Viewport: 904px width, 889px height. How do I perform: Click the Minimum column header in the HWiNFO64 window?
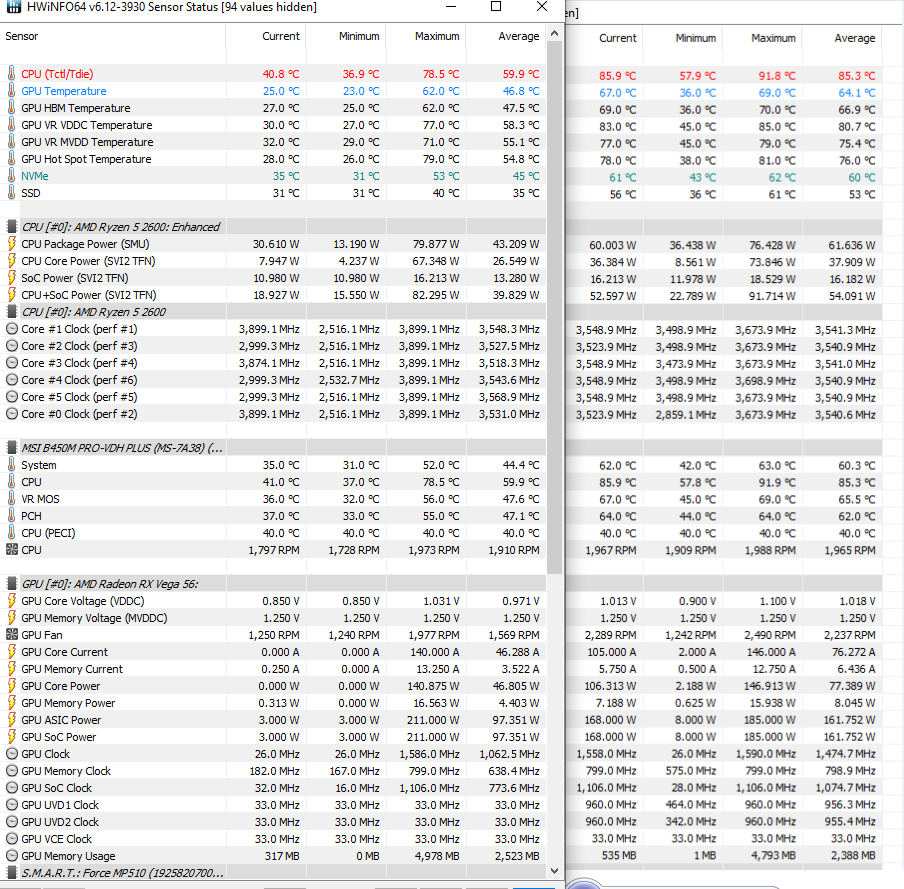(x=346, y=36)
